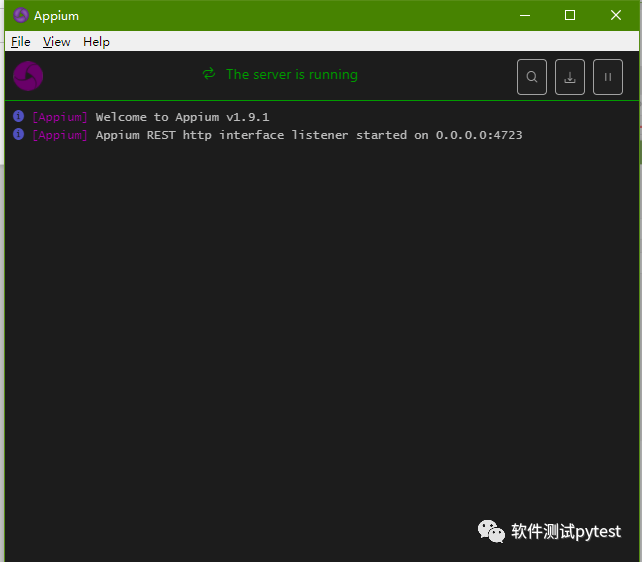Stop the Appium server with the pause button

(x=608, y=77)
